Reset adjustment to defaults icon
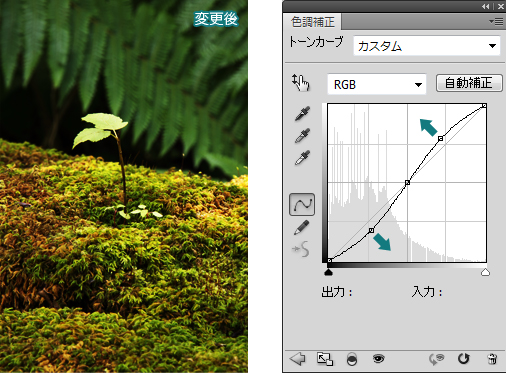Viewport: 508px width, 373px height. tap(463, 359)
